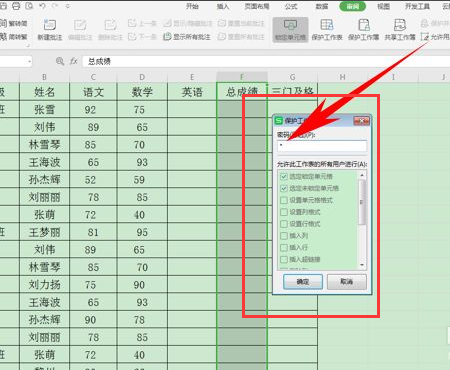This screenshot has height=370, width=450.
Task: Click the formula bar containing 总成绩
Action: [266, 61]
